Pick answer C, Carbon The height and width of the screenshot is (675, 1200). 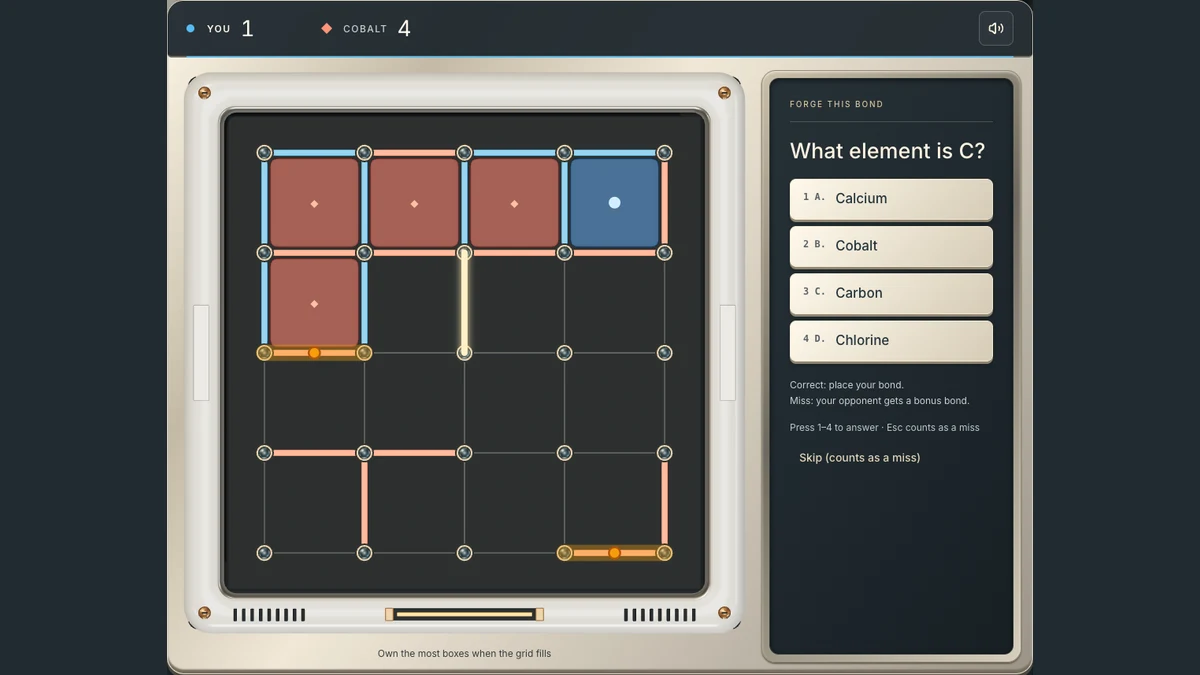click(x=891, y=293)
